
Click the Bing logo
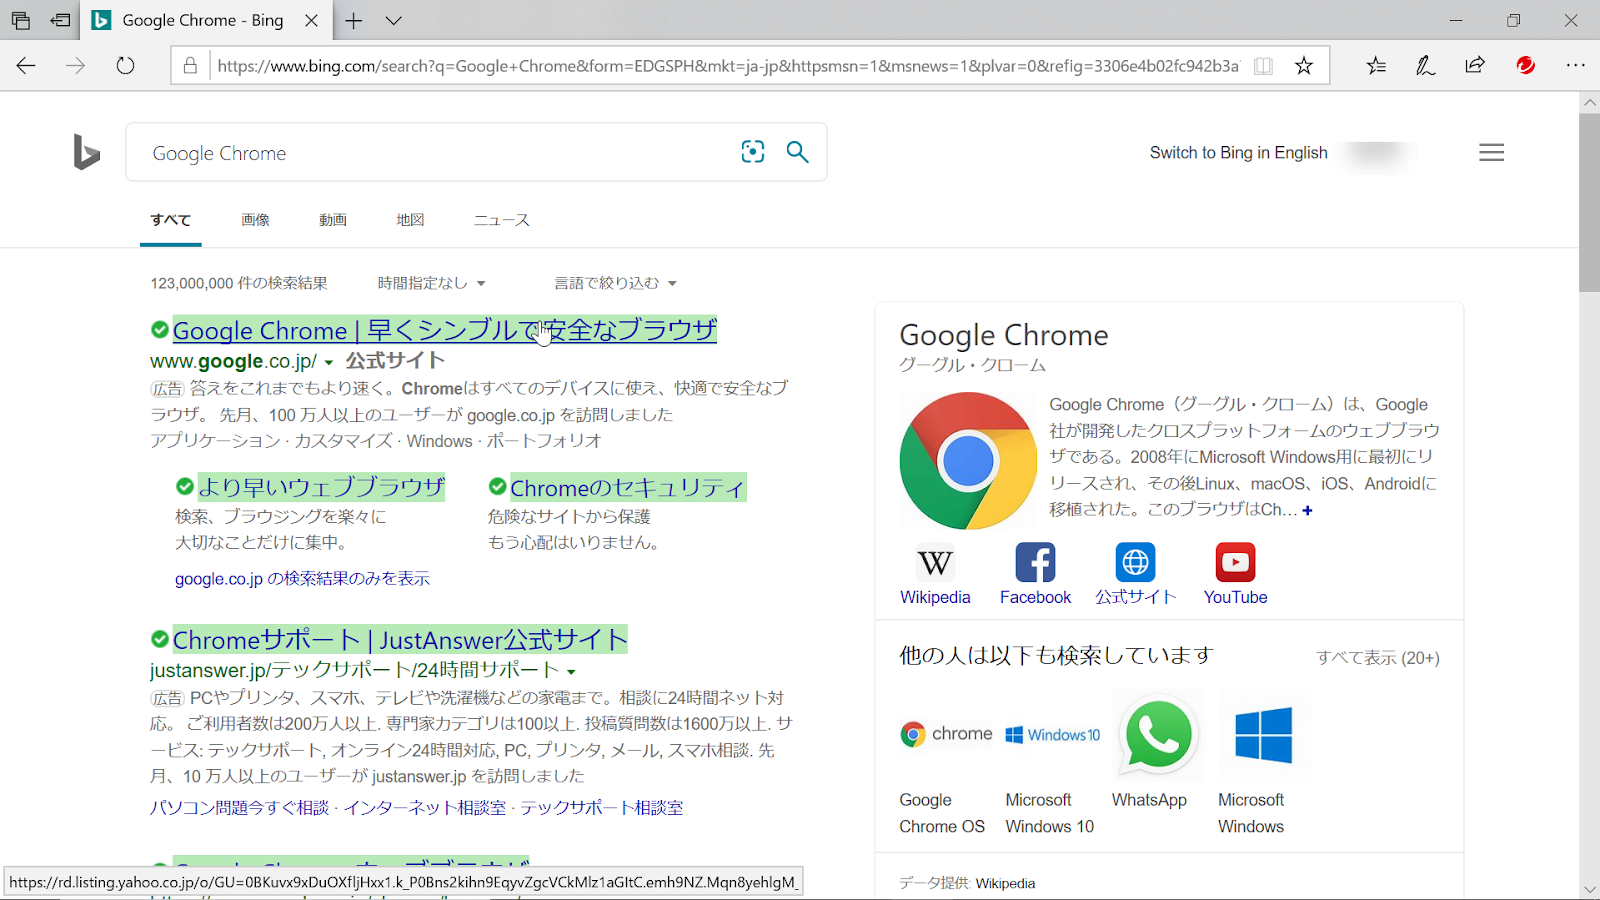tap(86, 152)
